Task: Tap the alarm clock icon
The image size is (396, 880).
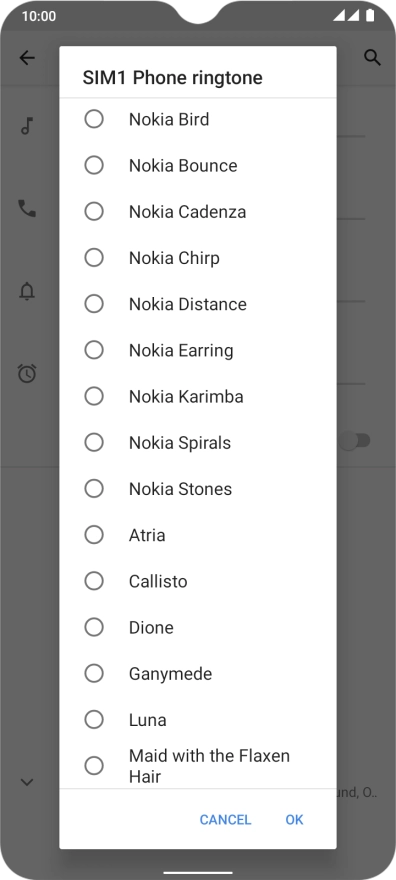Action: pos(27,373)
